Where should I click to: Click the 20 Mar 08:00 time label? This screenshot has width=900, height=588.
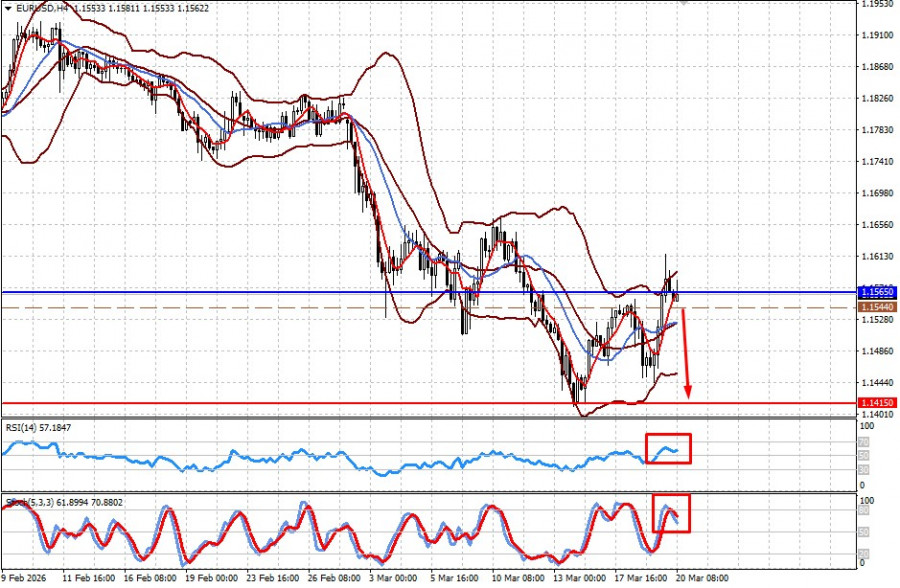[x=702, y=578]
